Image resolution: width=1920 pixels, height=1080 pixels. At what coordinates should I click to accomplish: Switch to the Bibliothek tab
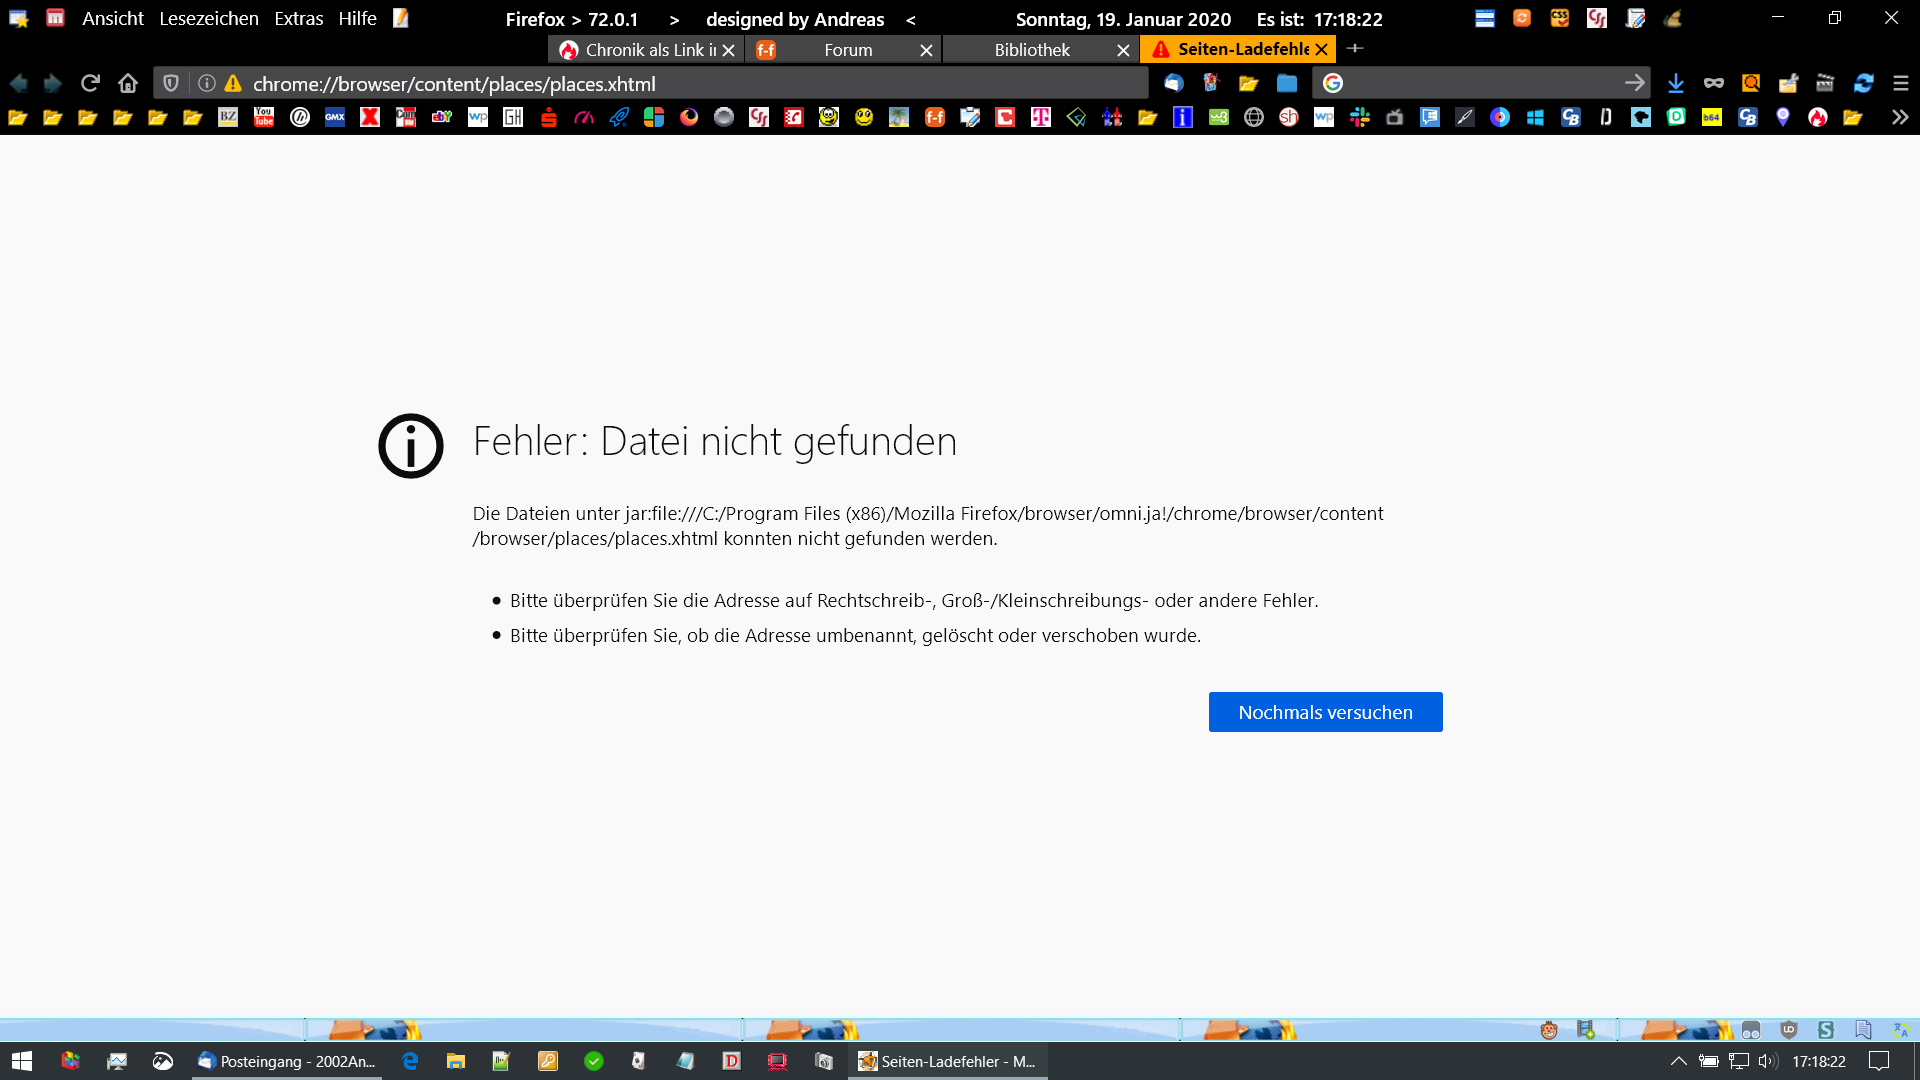tap(1031, 49)
